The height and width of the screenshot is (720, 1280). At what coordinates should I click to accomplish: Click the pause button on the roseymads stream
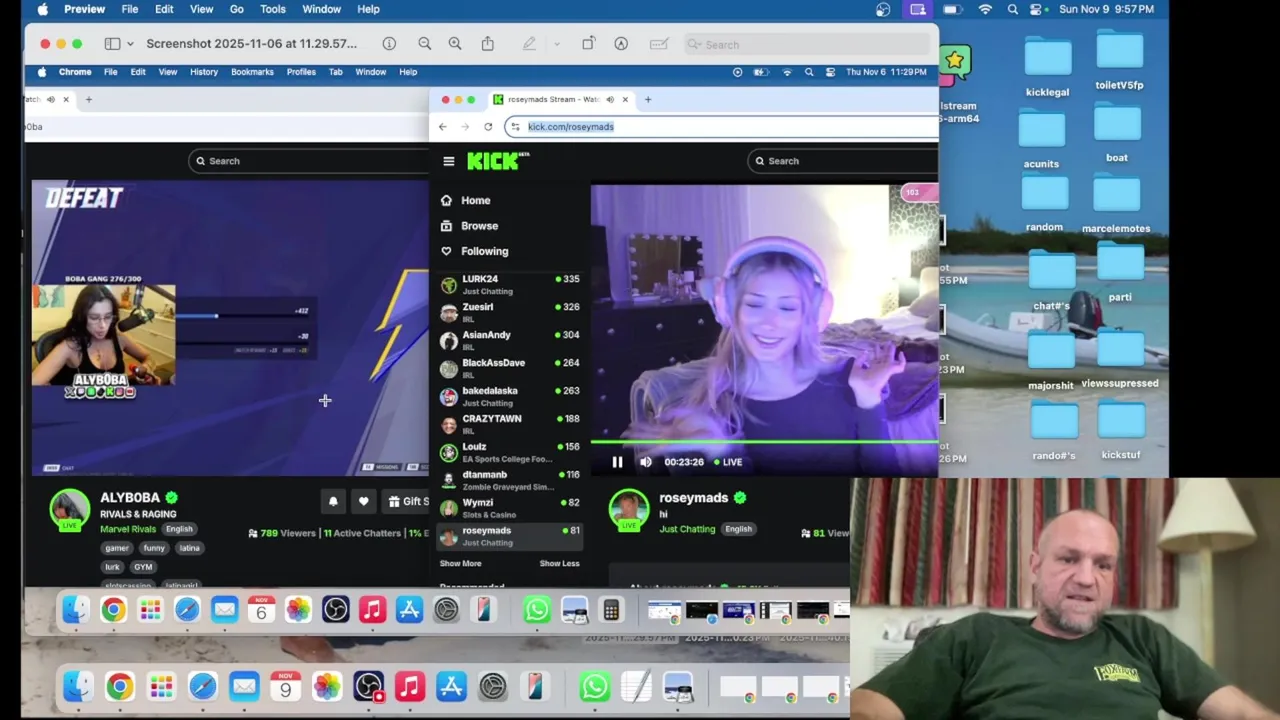617,462
